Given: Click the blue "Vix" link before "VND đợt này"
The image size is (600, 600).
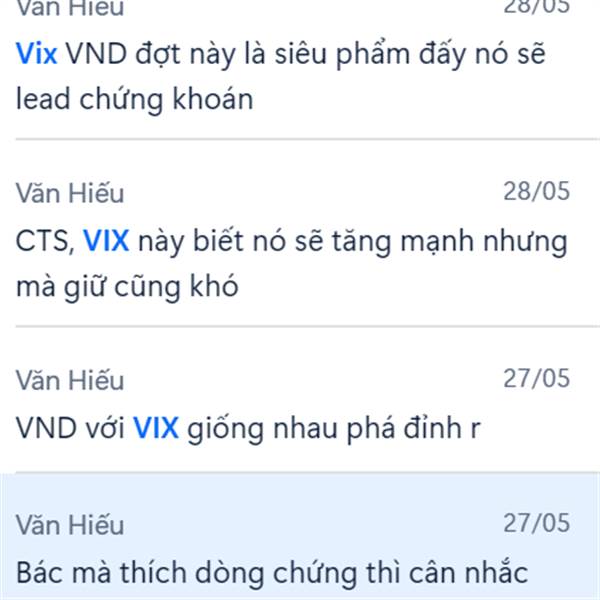Looking at the screenshot, I should pyautogui.click(x=37, y=54).
